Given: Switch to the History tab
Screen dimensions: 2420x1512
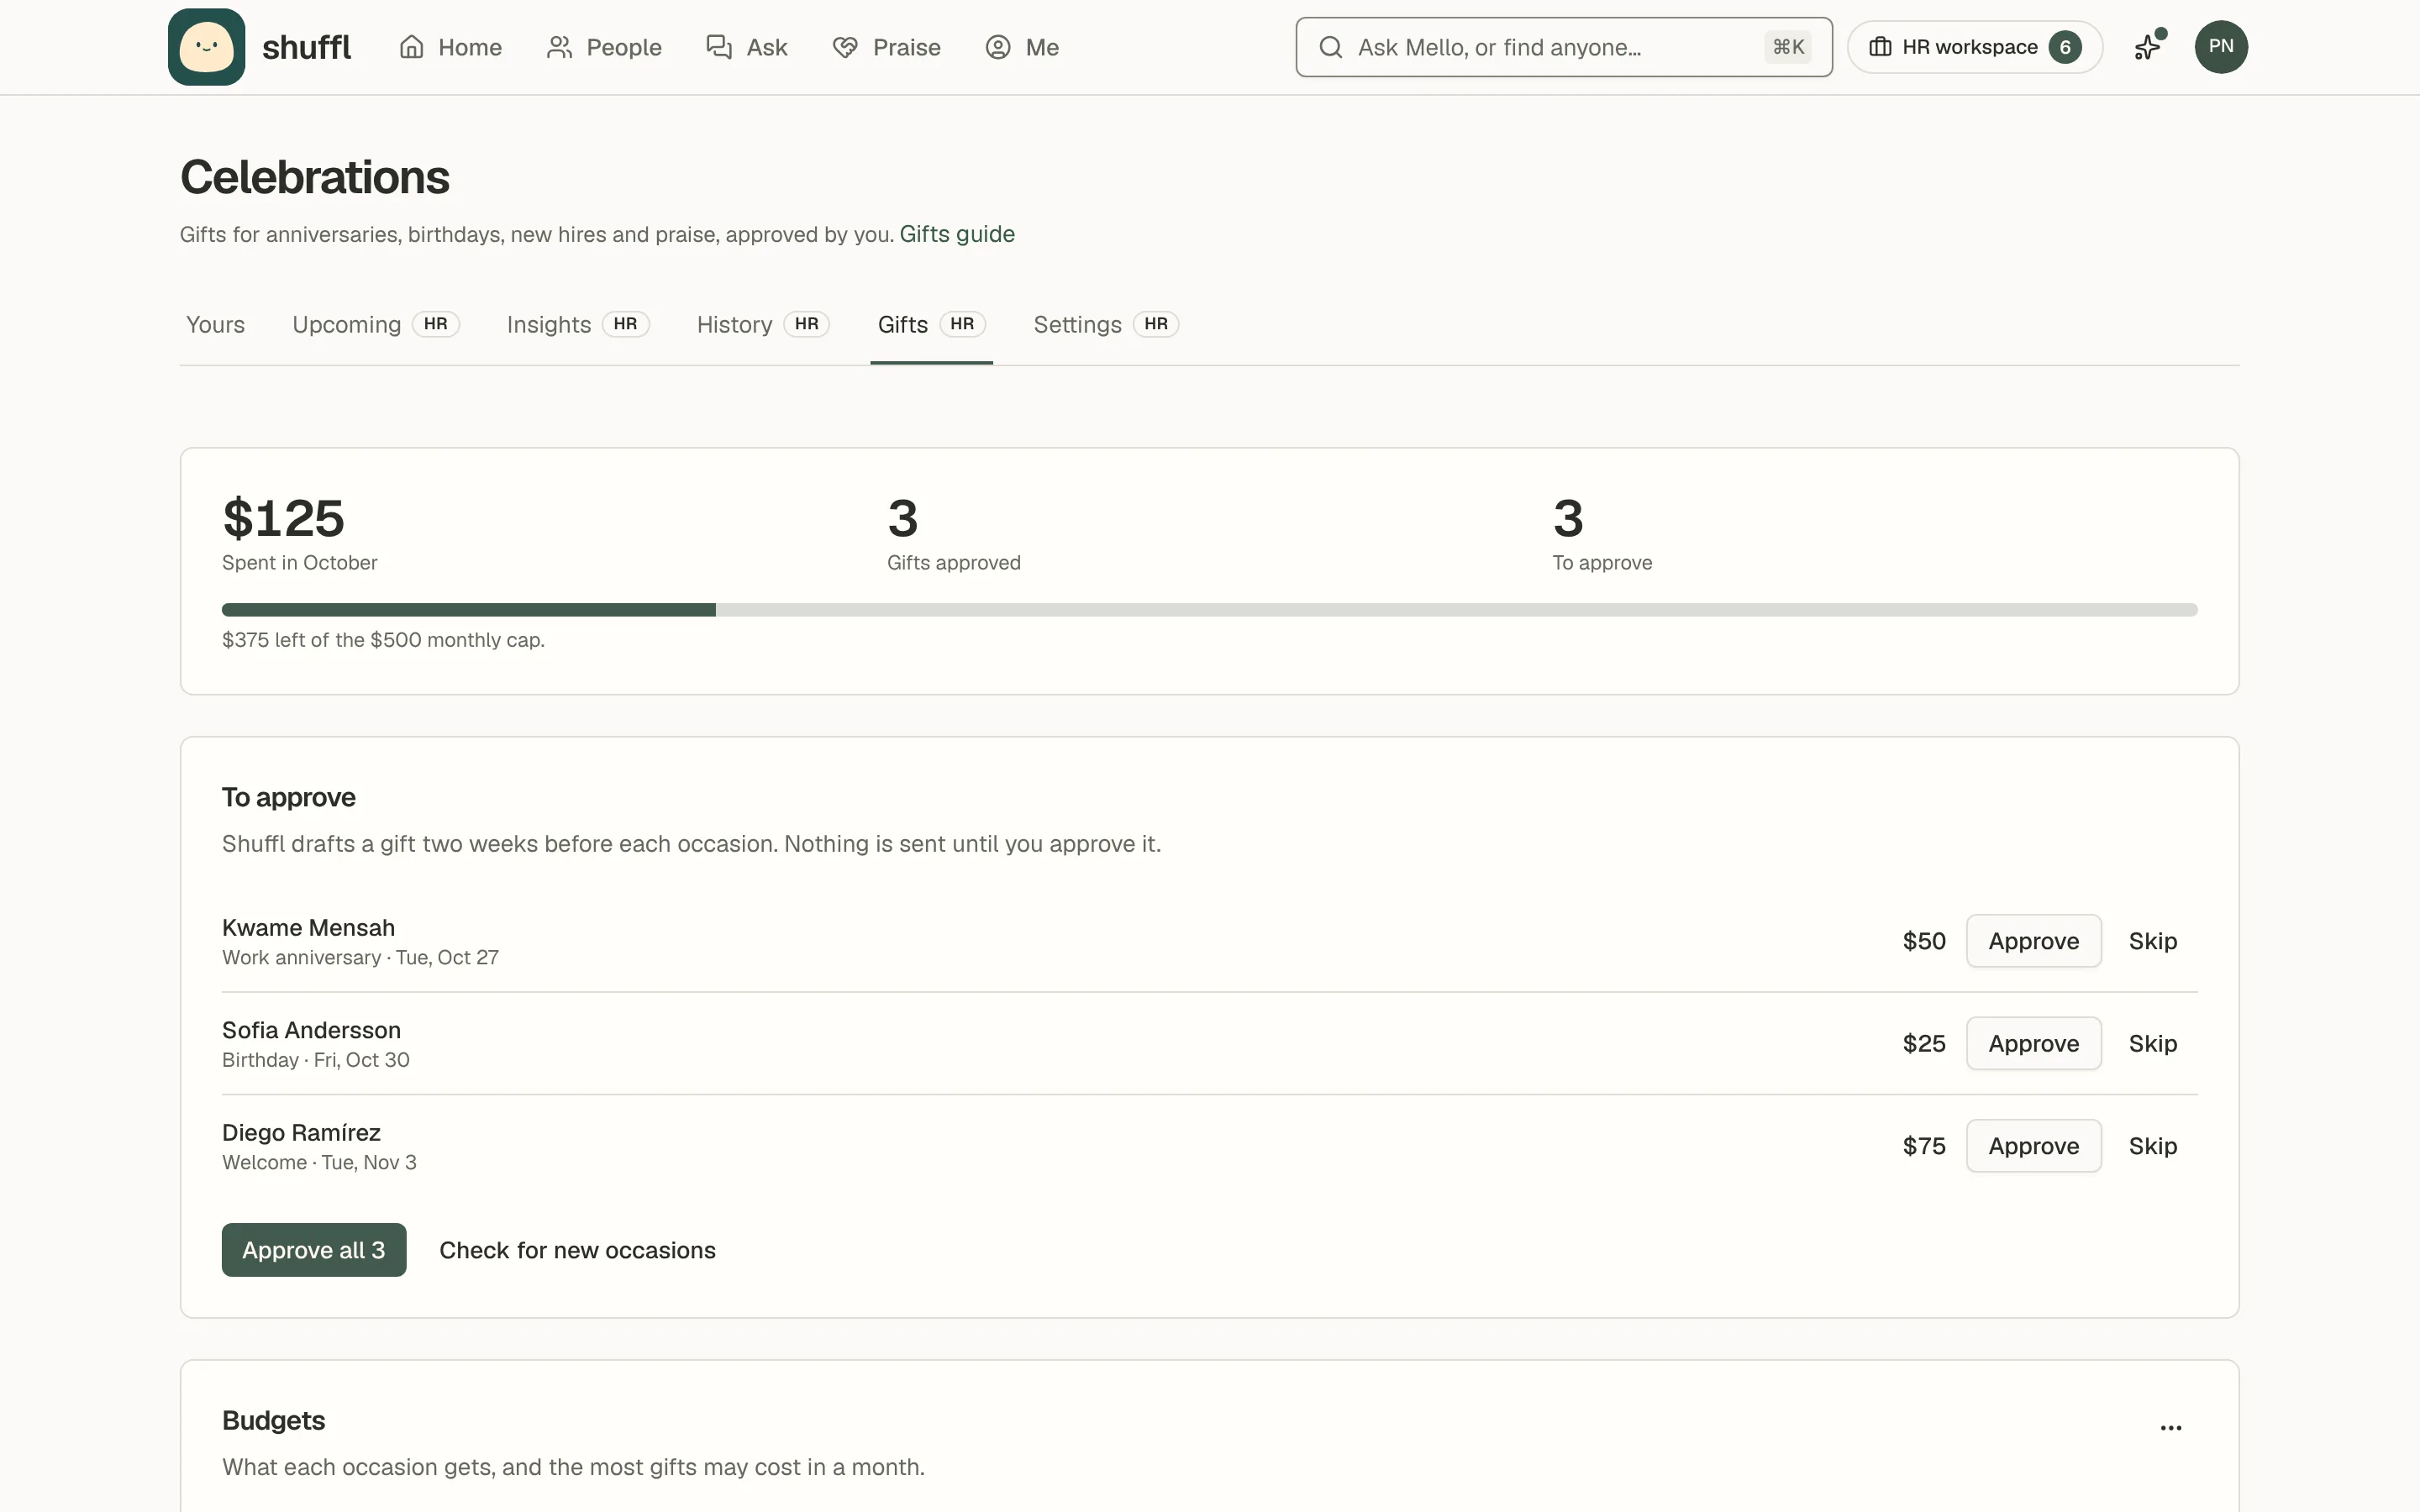Looking at the screenshot, I should pyautogui.click(x=763, y=325).
